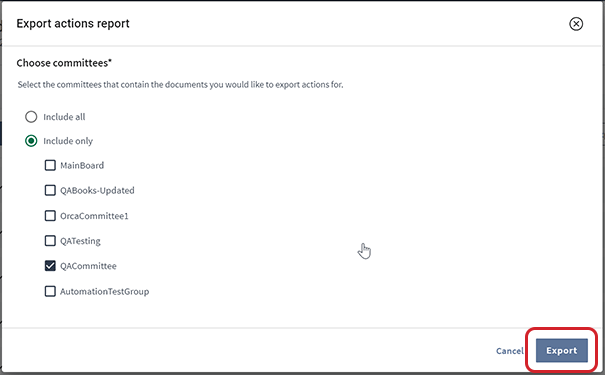Click the Export button
This screenshot has width=605, height=375.
tap(562, 351)
